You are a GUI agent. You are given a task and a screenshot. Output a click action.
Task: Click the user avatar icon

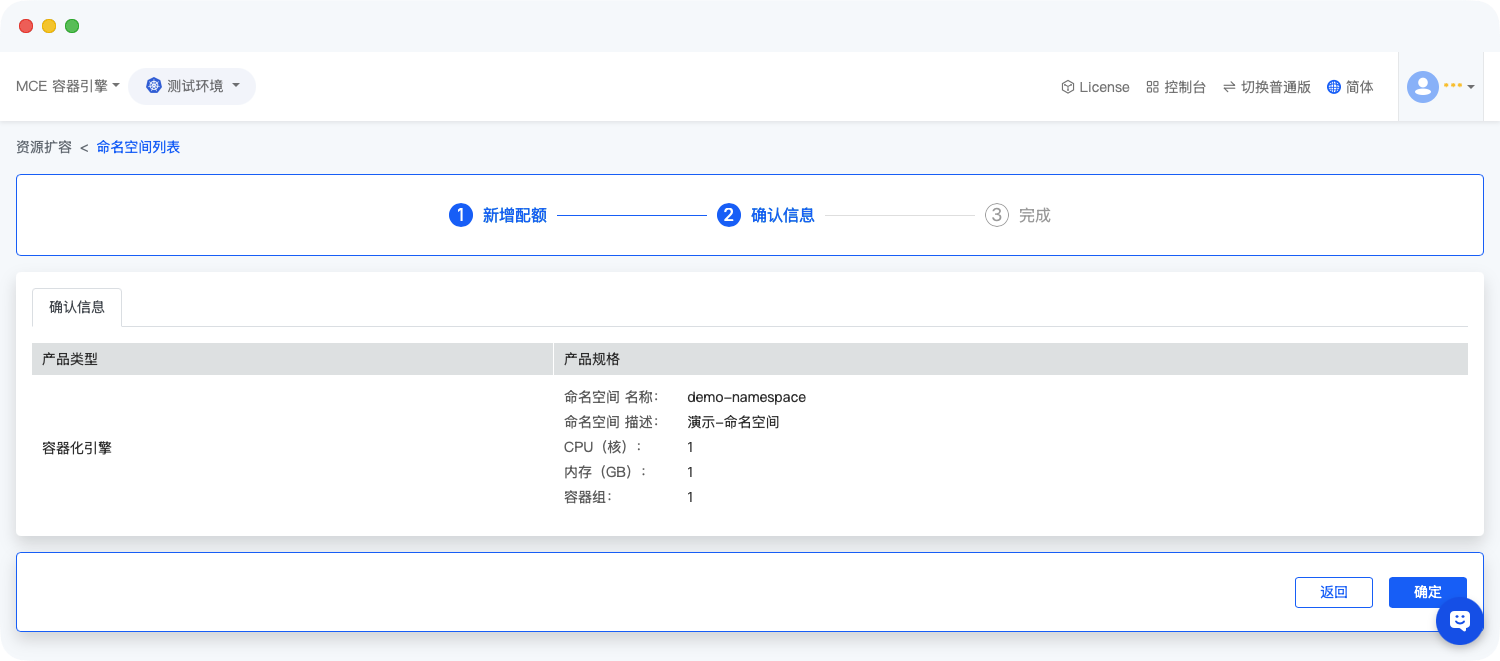[1422, 87]
